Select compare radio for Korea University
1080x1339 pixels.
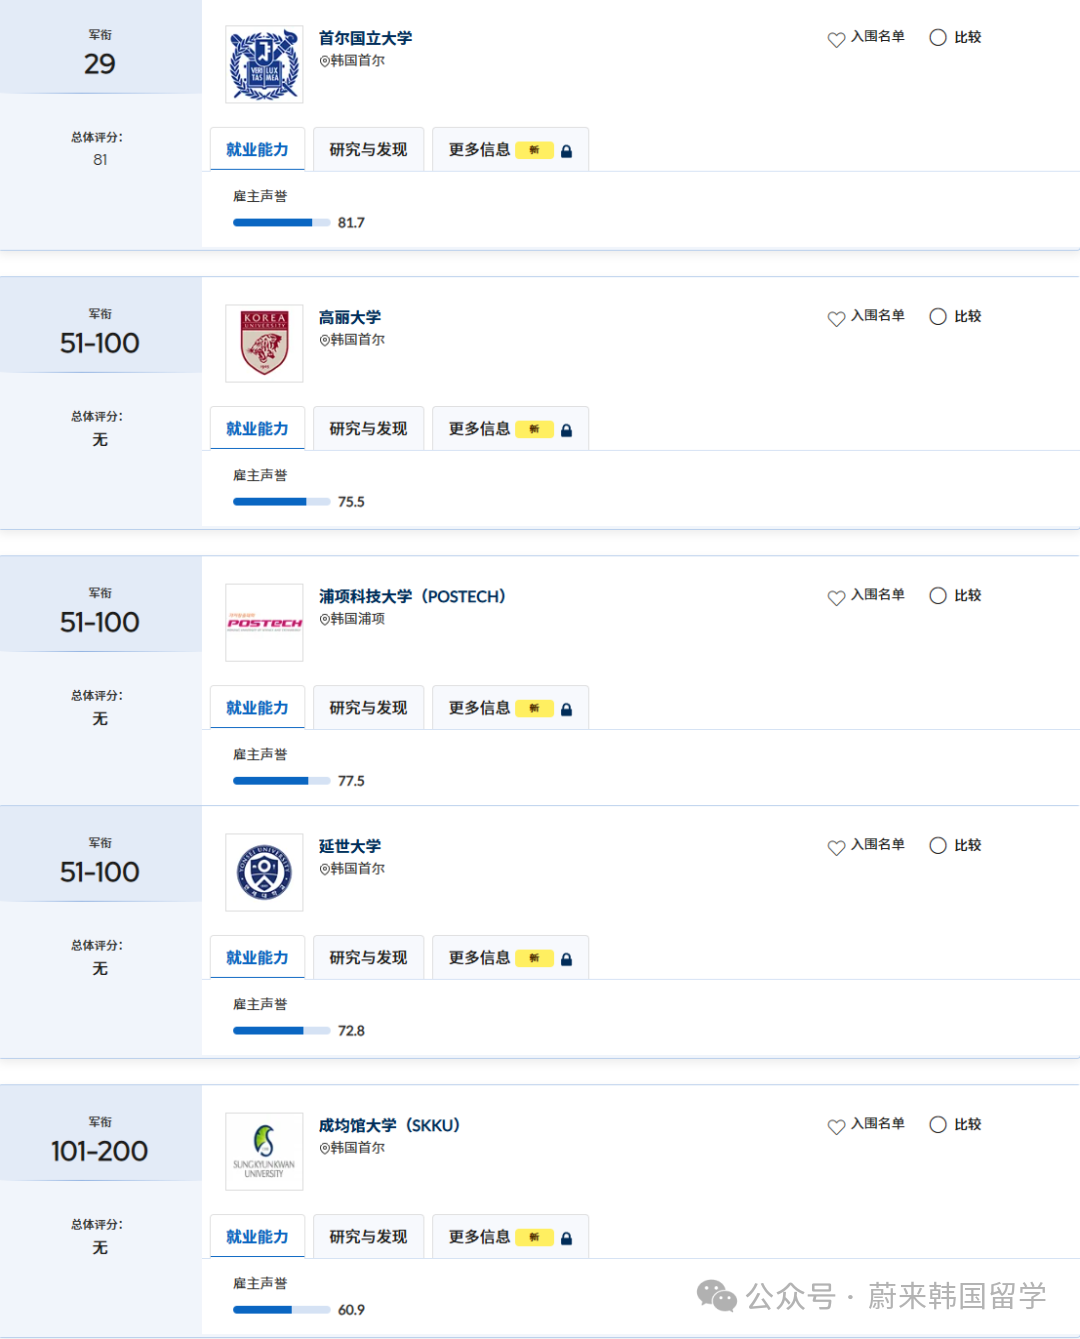938,317
